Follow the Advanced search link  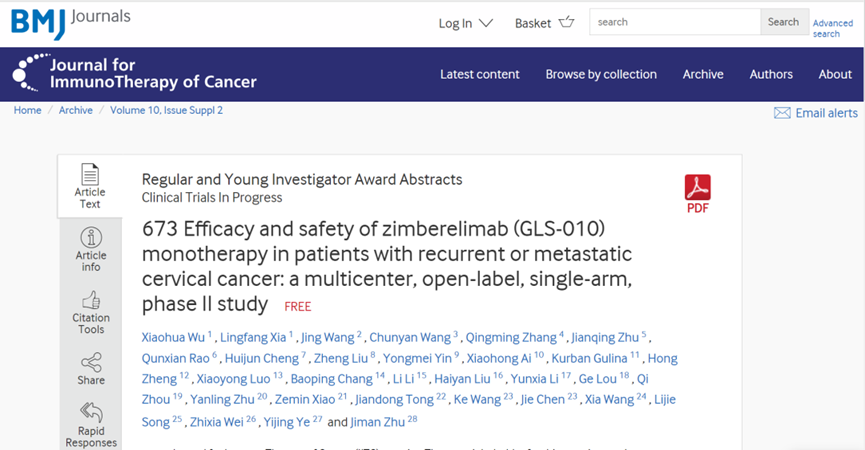tap(832, 28)
